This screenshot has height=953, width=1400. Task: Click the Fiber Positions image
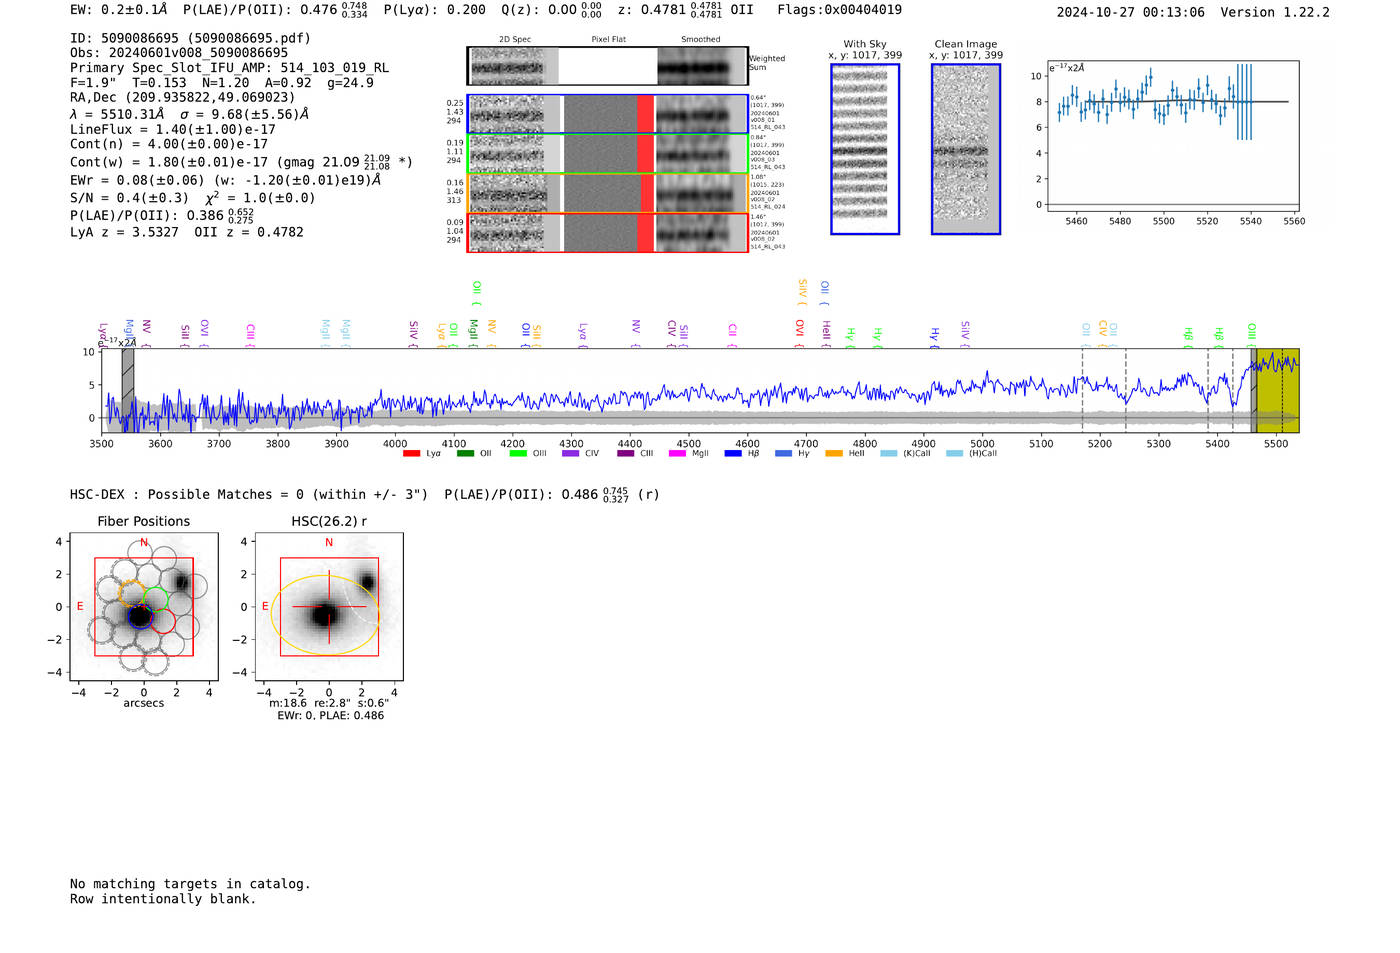tap(144, 606)
